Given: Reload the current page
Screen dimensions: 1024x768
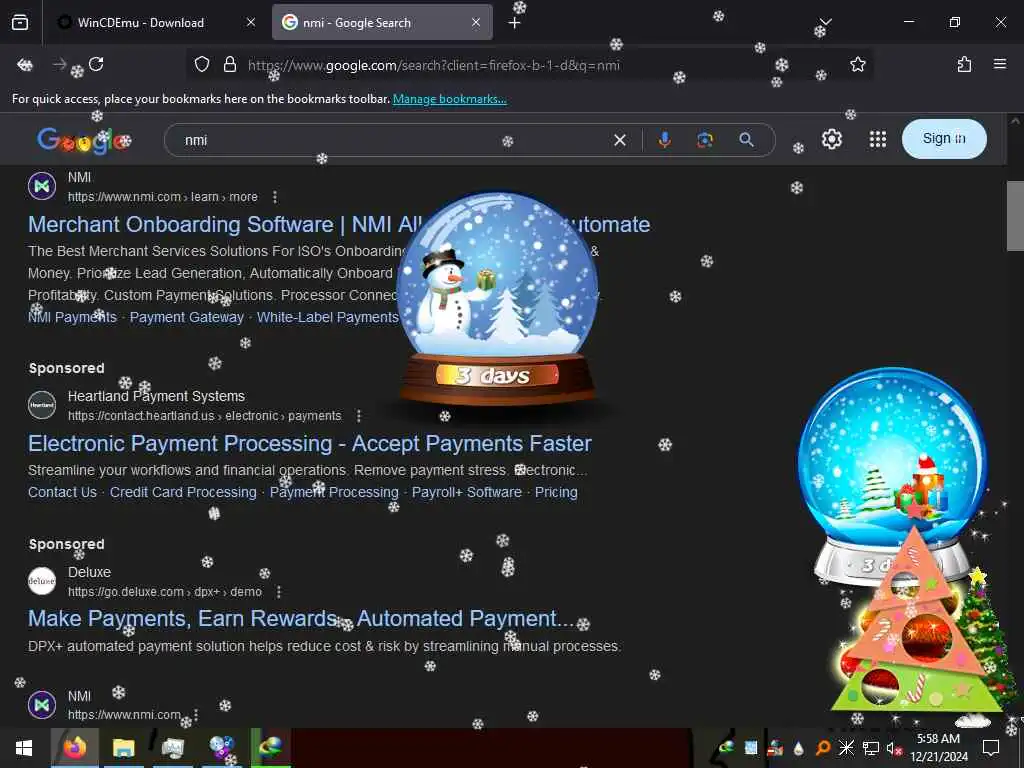Looking at the screenshot, I should pyautogui.click(x=96, y=65).
